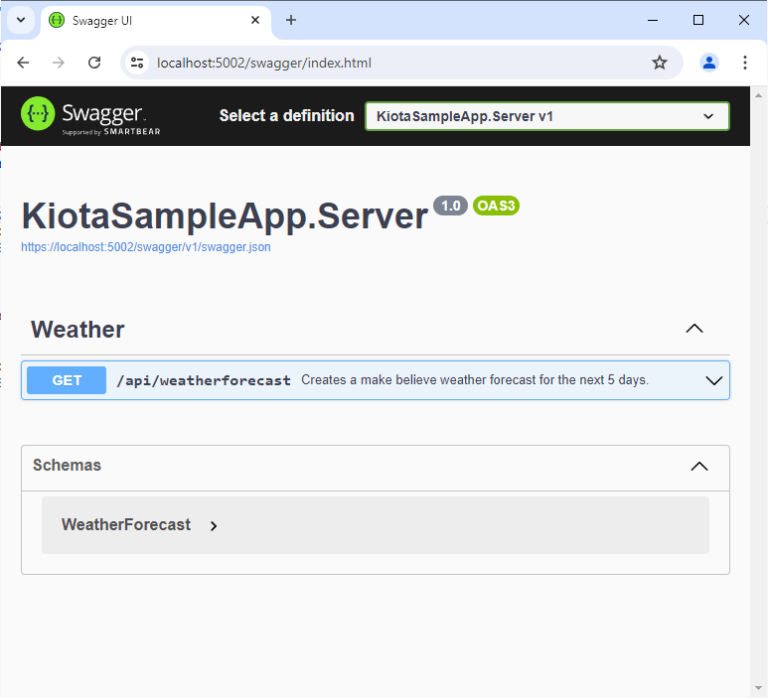Collapse the Schemas section
This screenshot has height=698, width=768.
click(x=699, y=466)
